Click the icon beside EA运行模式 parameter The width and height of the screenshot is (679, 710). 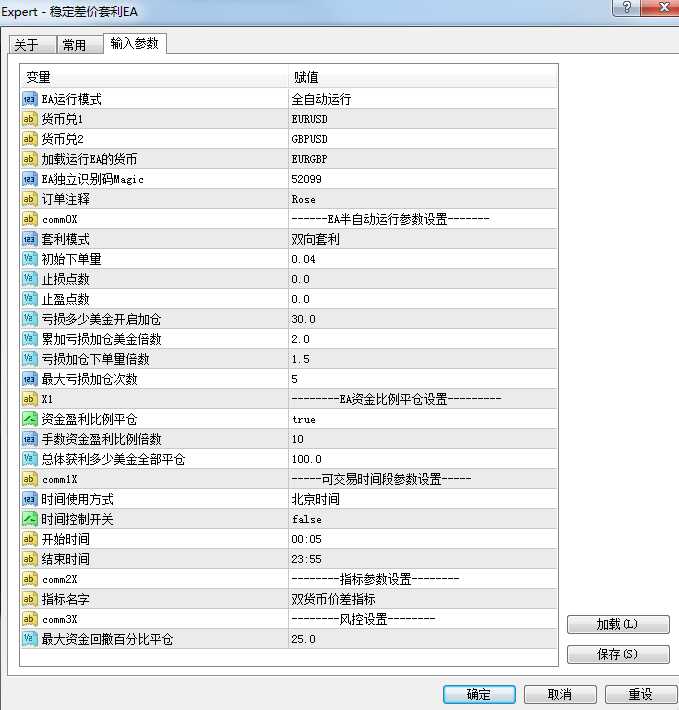coord(29,99)
